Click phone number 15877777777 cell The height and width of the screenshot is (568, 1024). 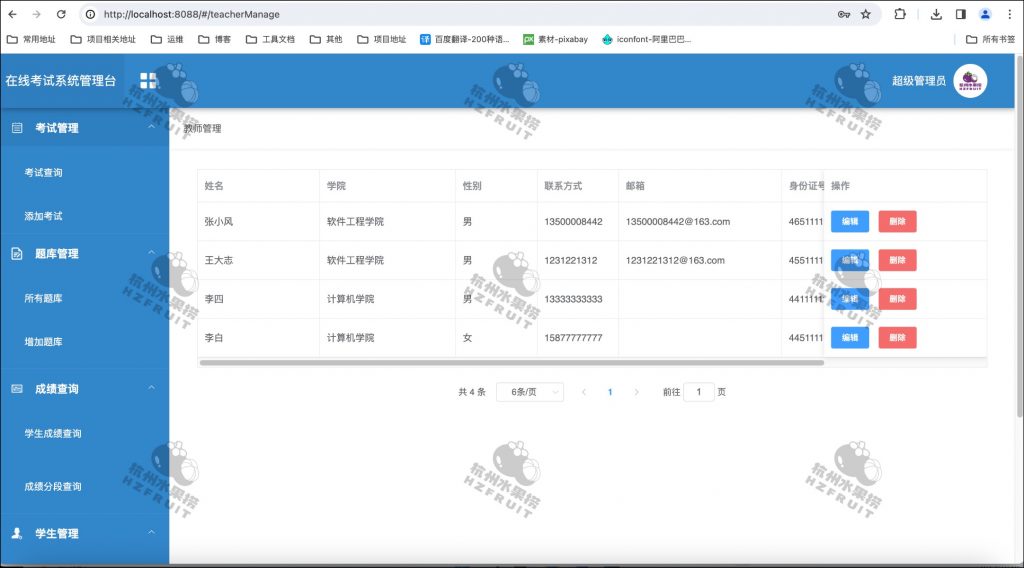[x=573, y=338]
